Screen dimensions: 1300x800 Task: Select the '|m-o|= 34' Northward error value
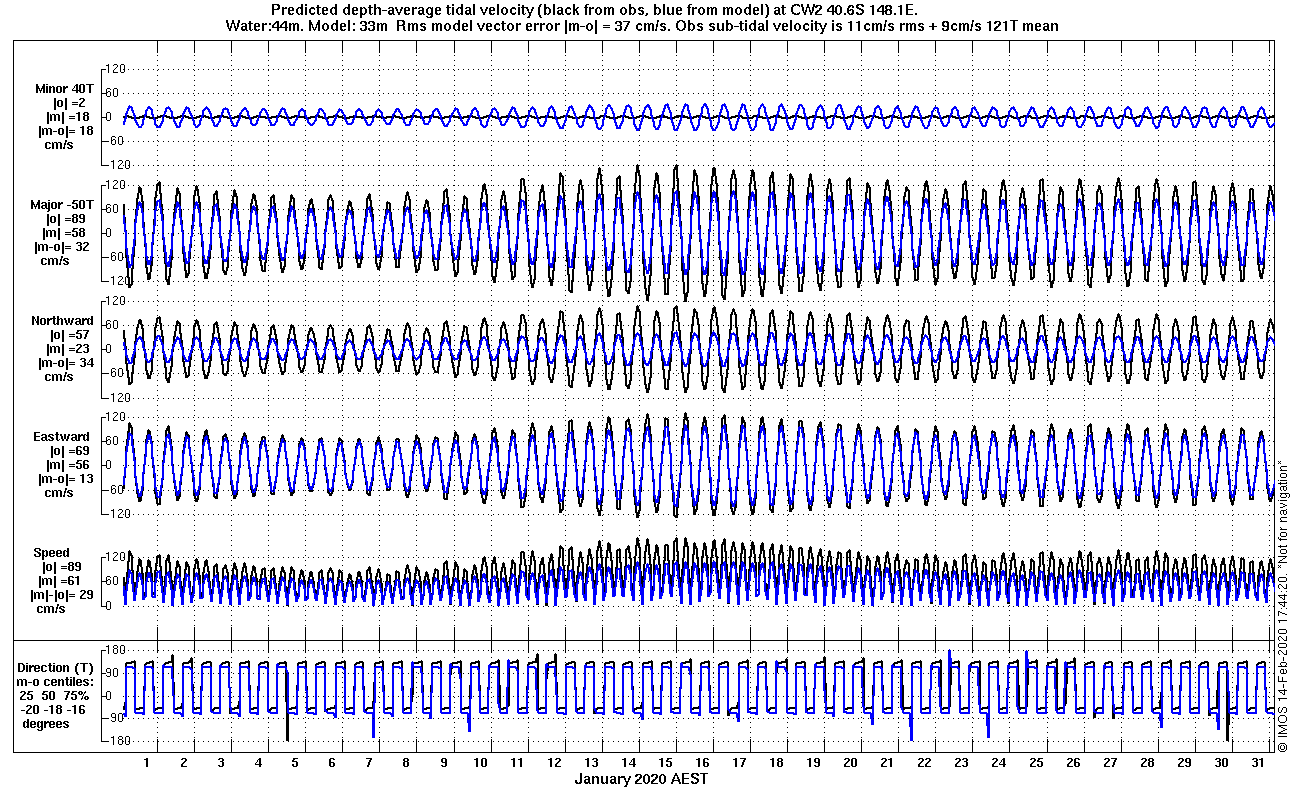point(64,363)
